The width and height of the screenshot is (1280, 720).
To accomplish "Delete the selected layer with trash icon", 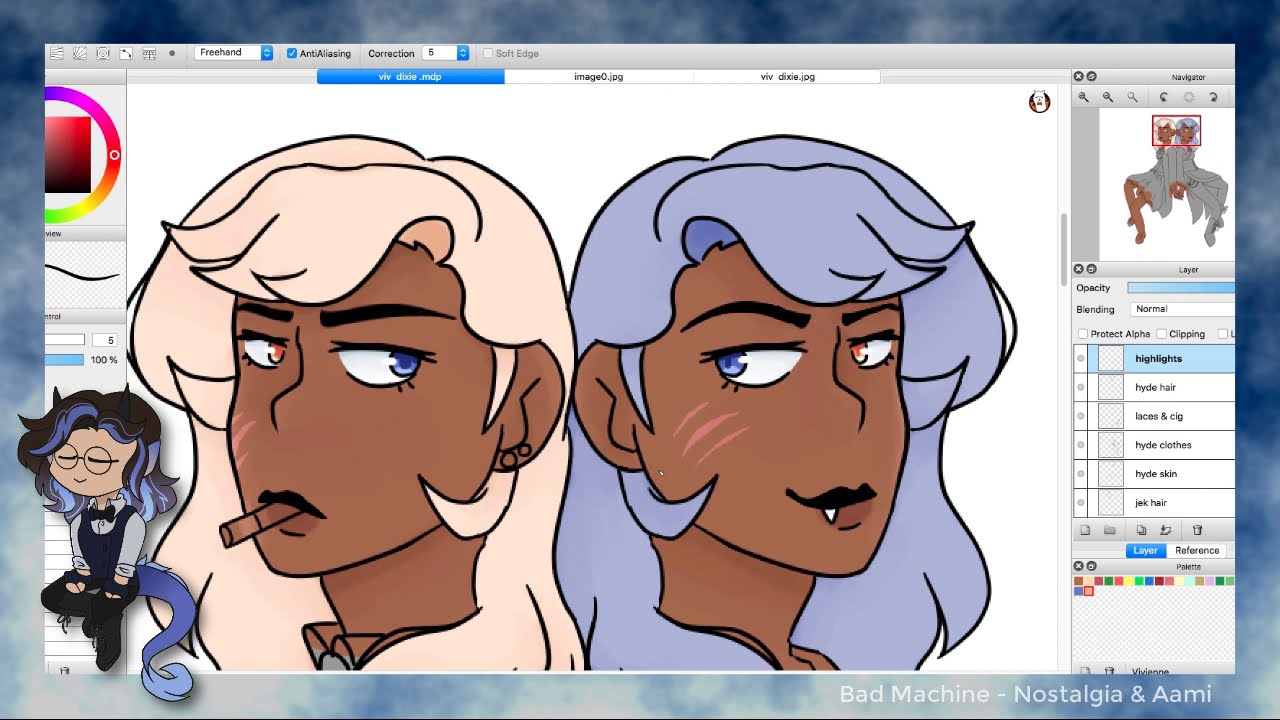I will click(1197, 530).
